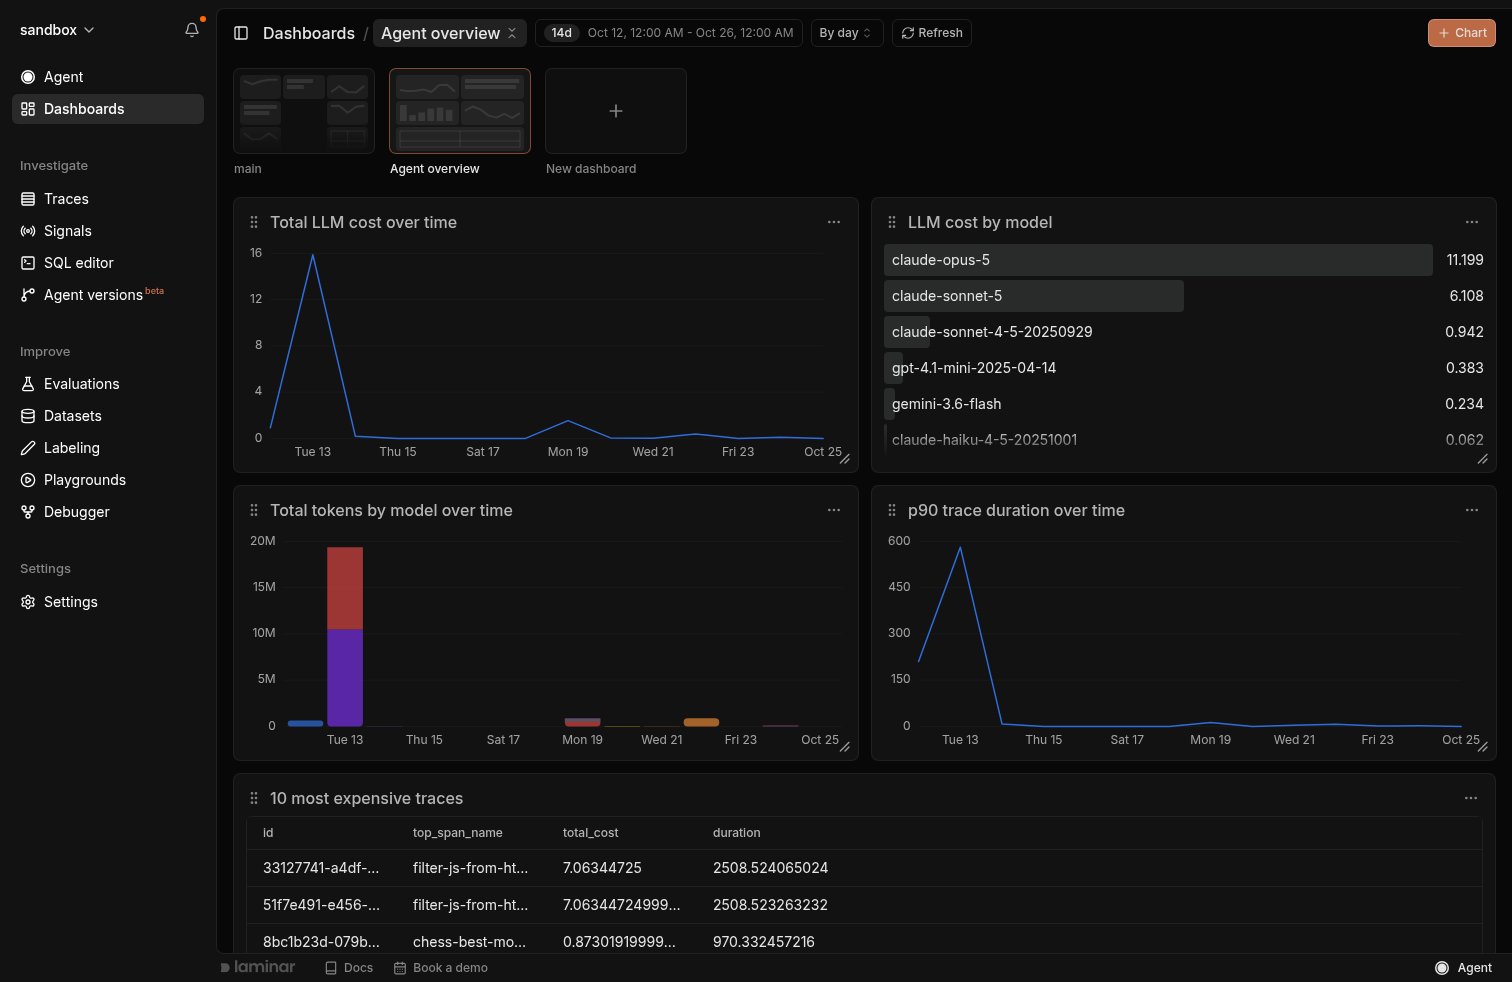Open options menu for LLM cost by model
The width and height of the screenshot is (1512, 982).
[x=1472, y=222]
